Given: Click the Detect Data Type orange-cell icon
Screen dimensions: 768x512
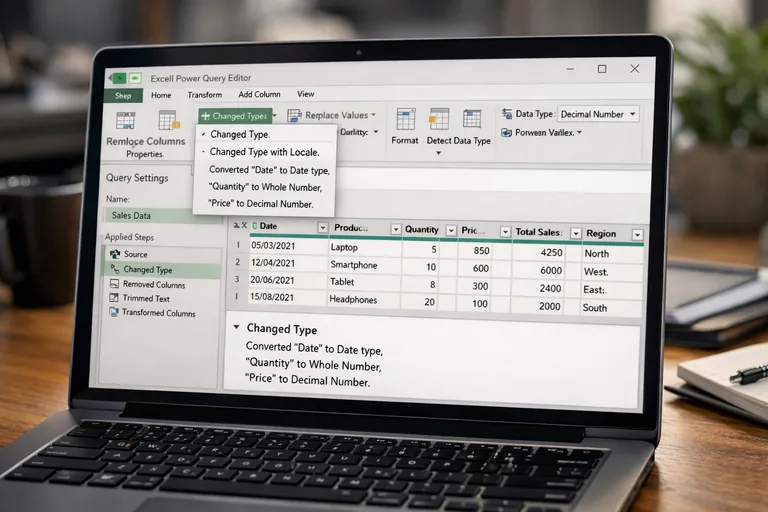Looking at the screenshot, I should [438, 119].
